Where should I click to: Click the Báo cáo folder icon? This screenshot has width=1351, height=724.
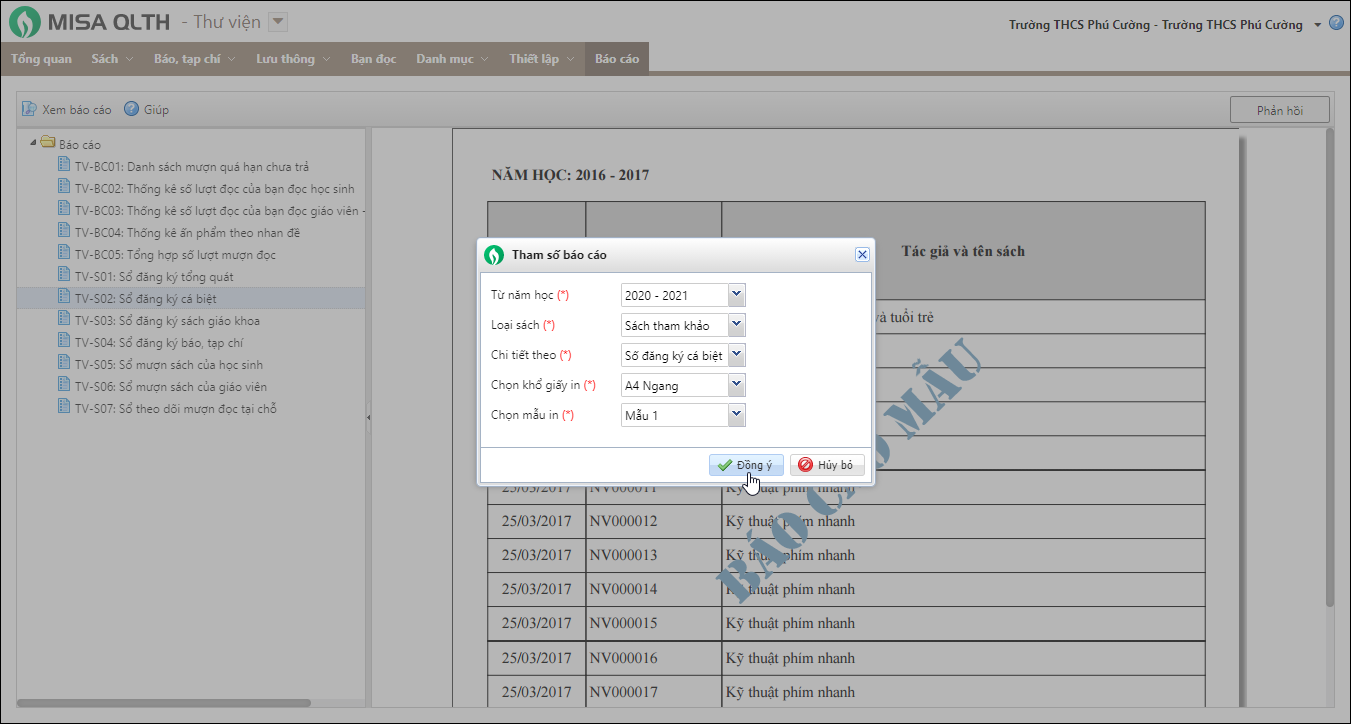(x=47, y=143)
